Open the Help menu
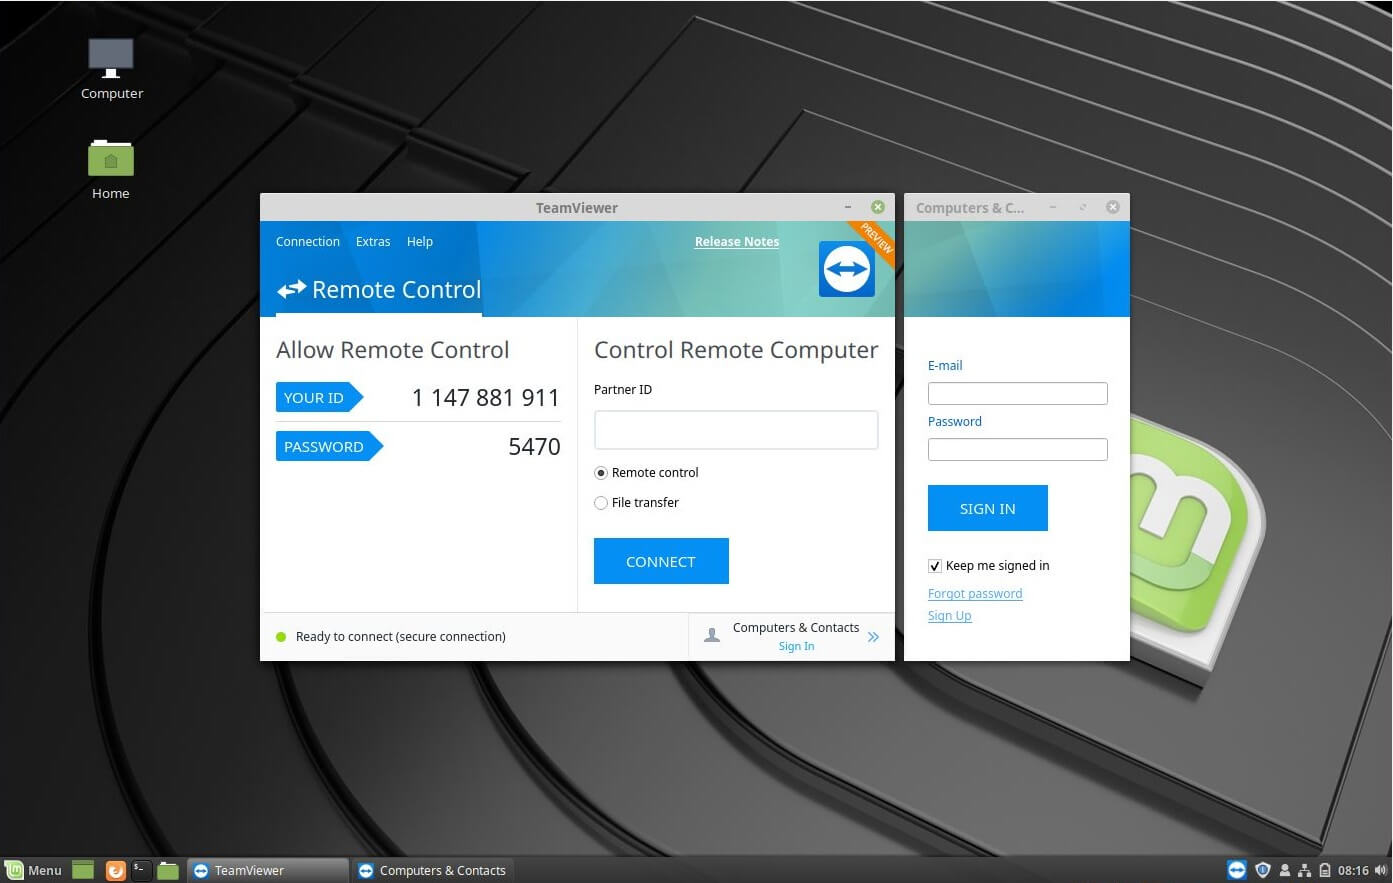Viewport: 1393px width, 883px height. click(419, 241)
